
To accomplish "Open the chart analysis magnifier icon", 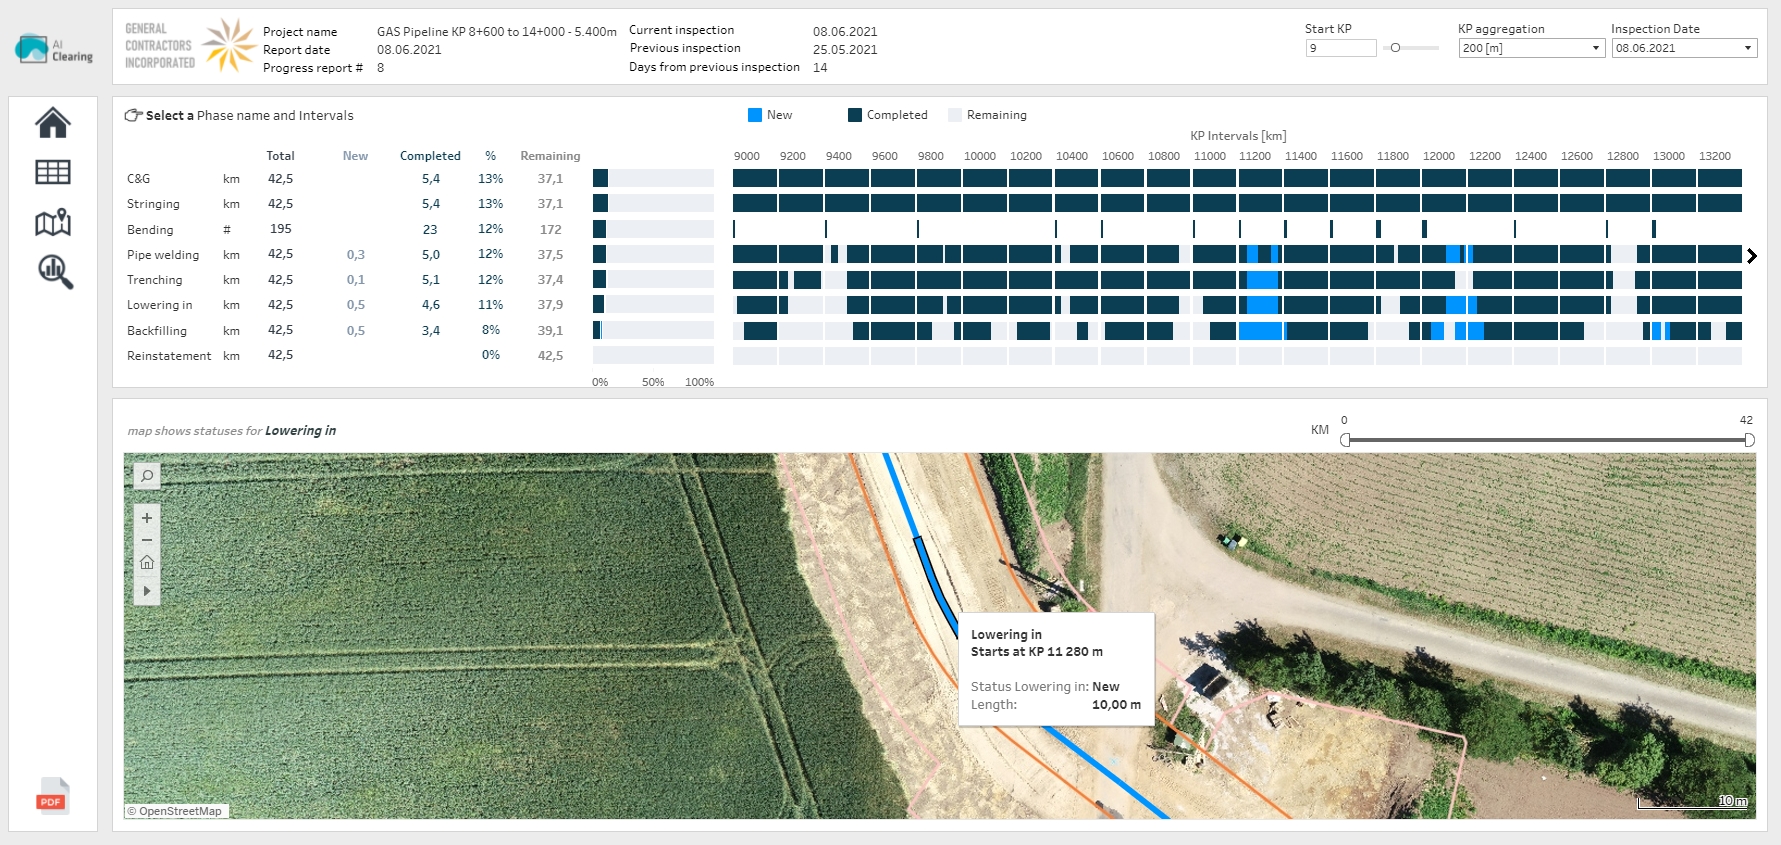I will [x=55, y=271].
